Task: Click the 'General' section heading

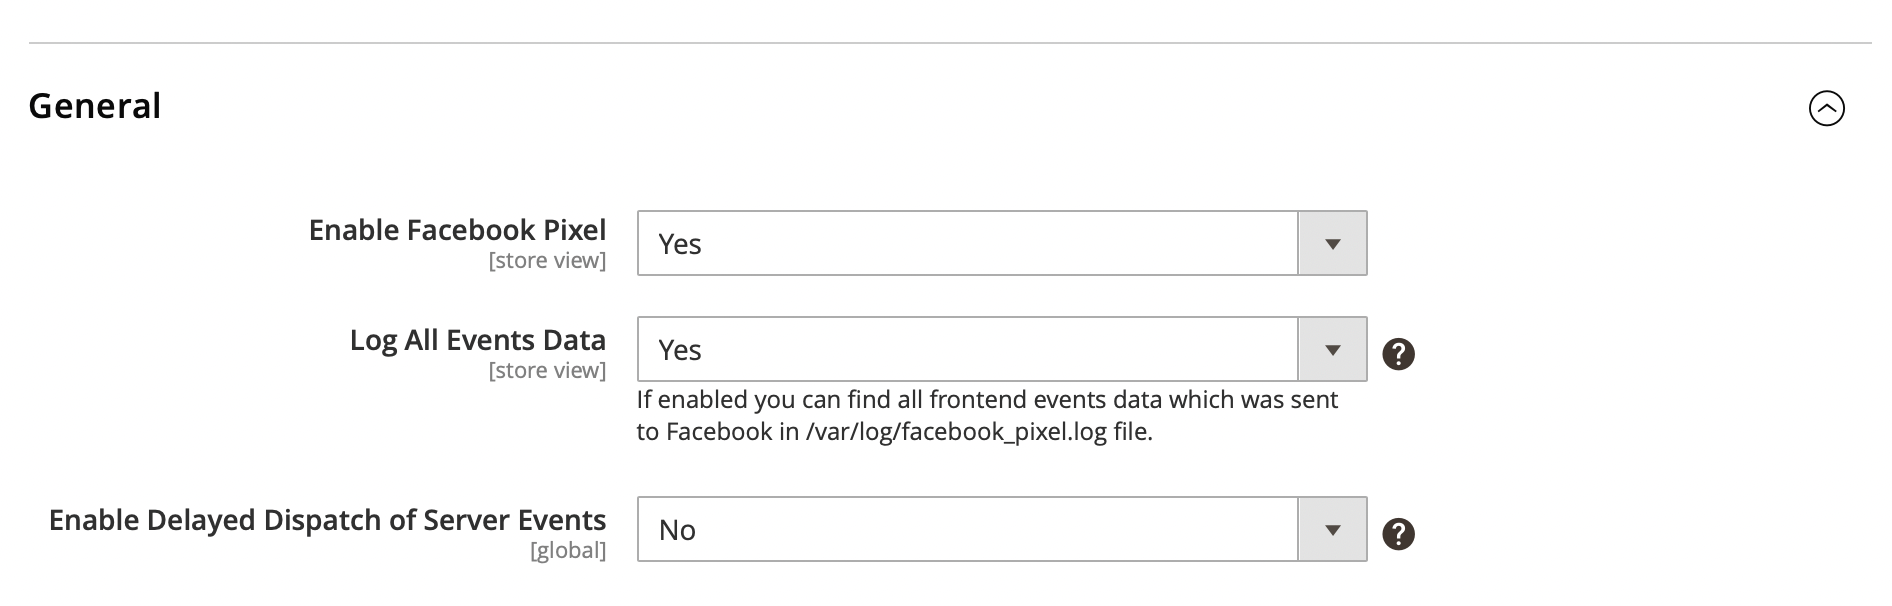Action: pos(95,106)
